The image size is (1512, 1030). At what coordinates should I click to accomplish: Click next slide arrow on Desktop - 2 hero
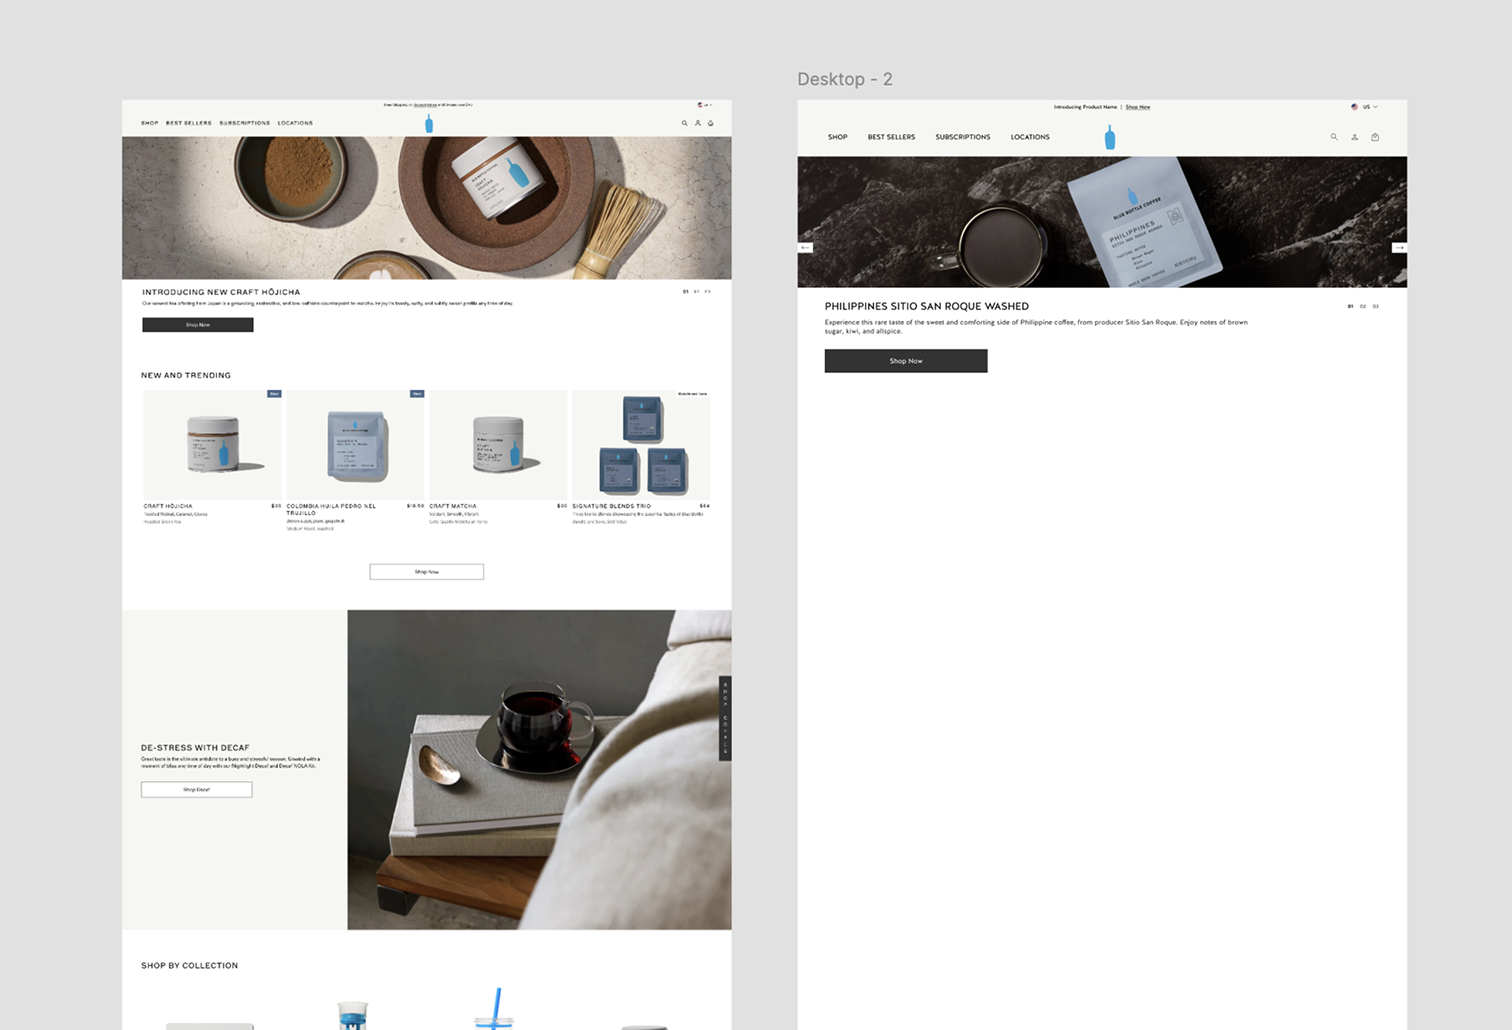pos(1399,247)
